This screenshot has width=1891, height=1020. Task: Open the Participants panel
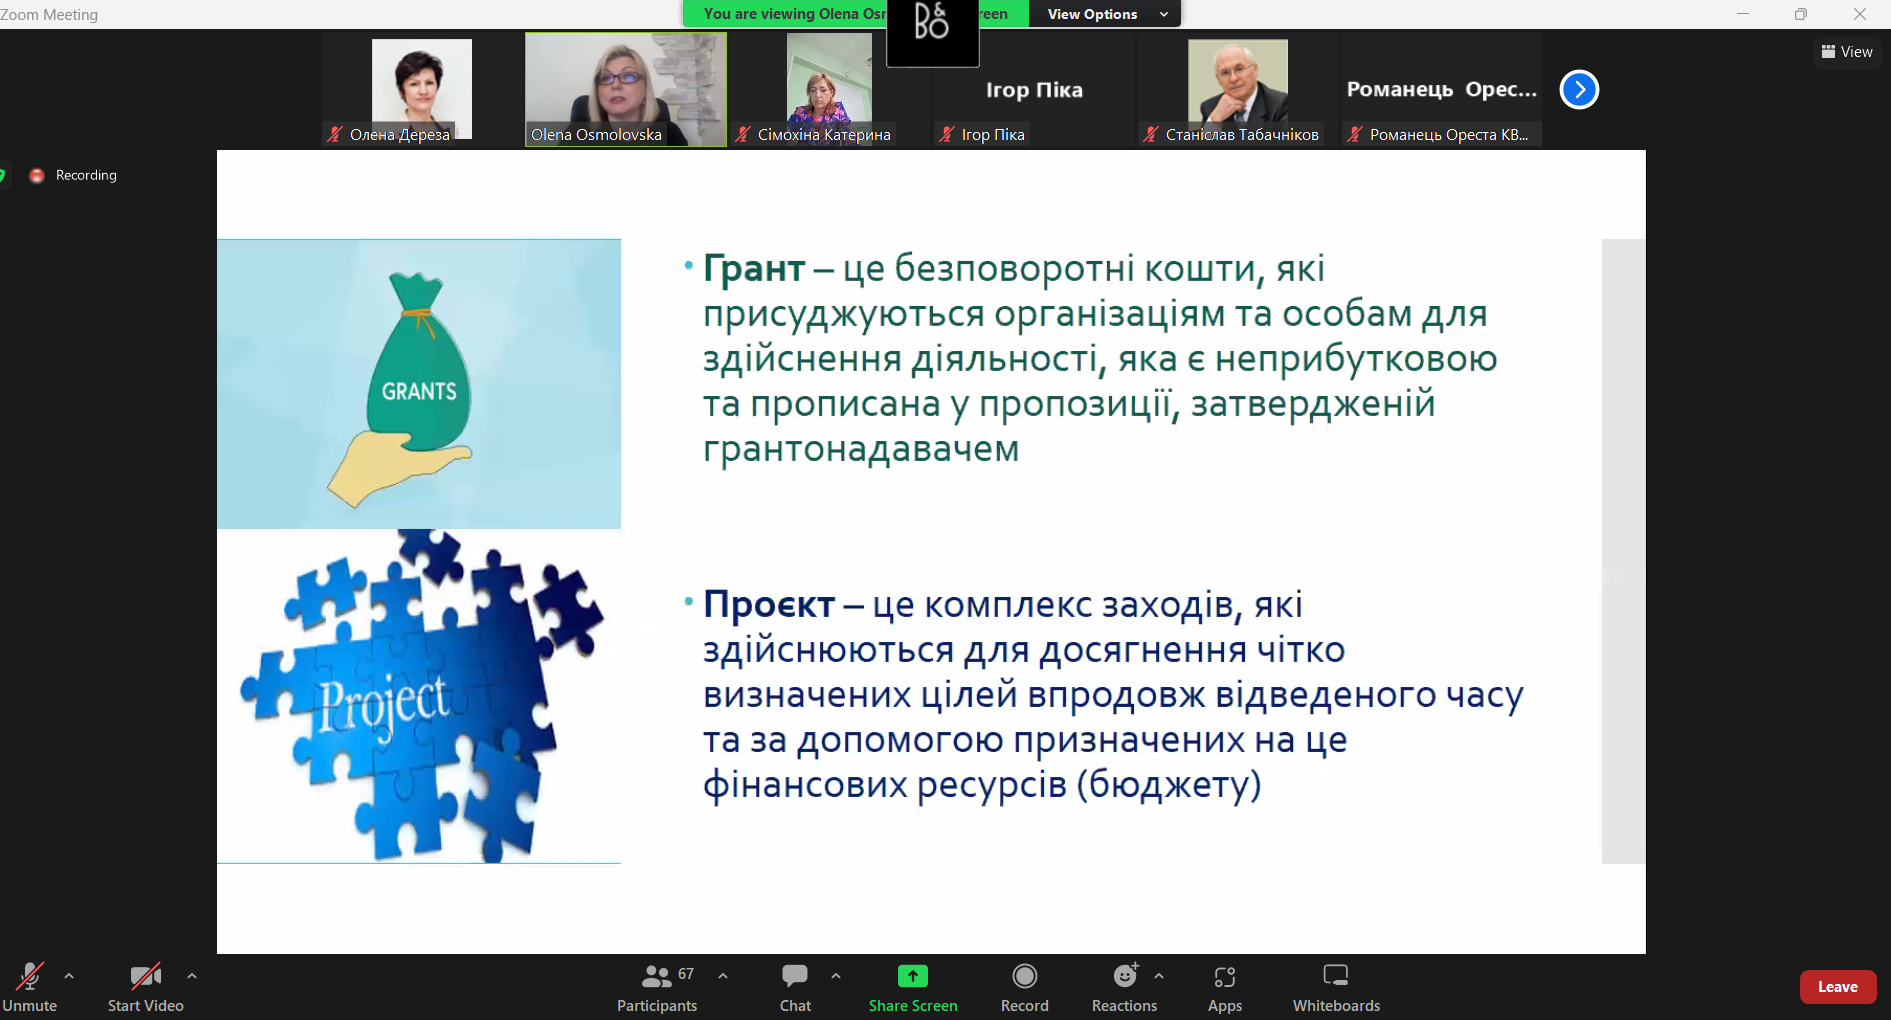657,986
